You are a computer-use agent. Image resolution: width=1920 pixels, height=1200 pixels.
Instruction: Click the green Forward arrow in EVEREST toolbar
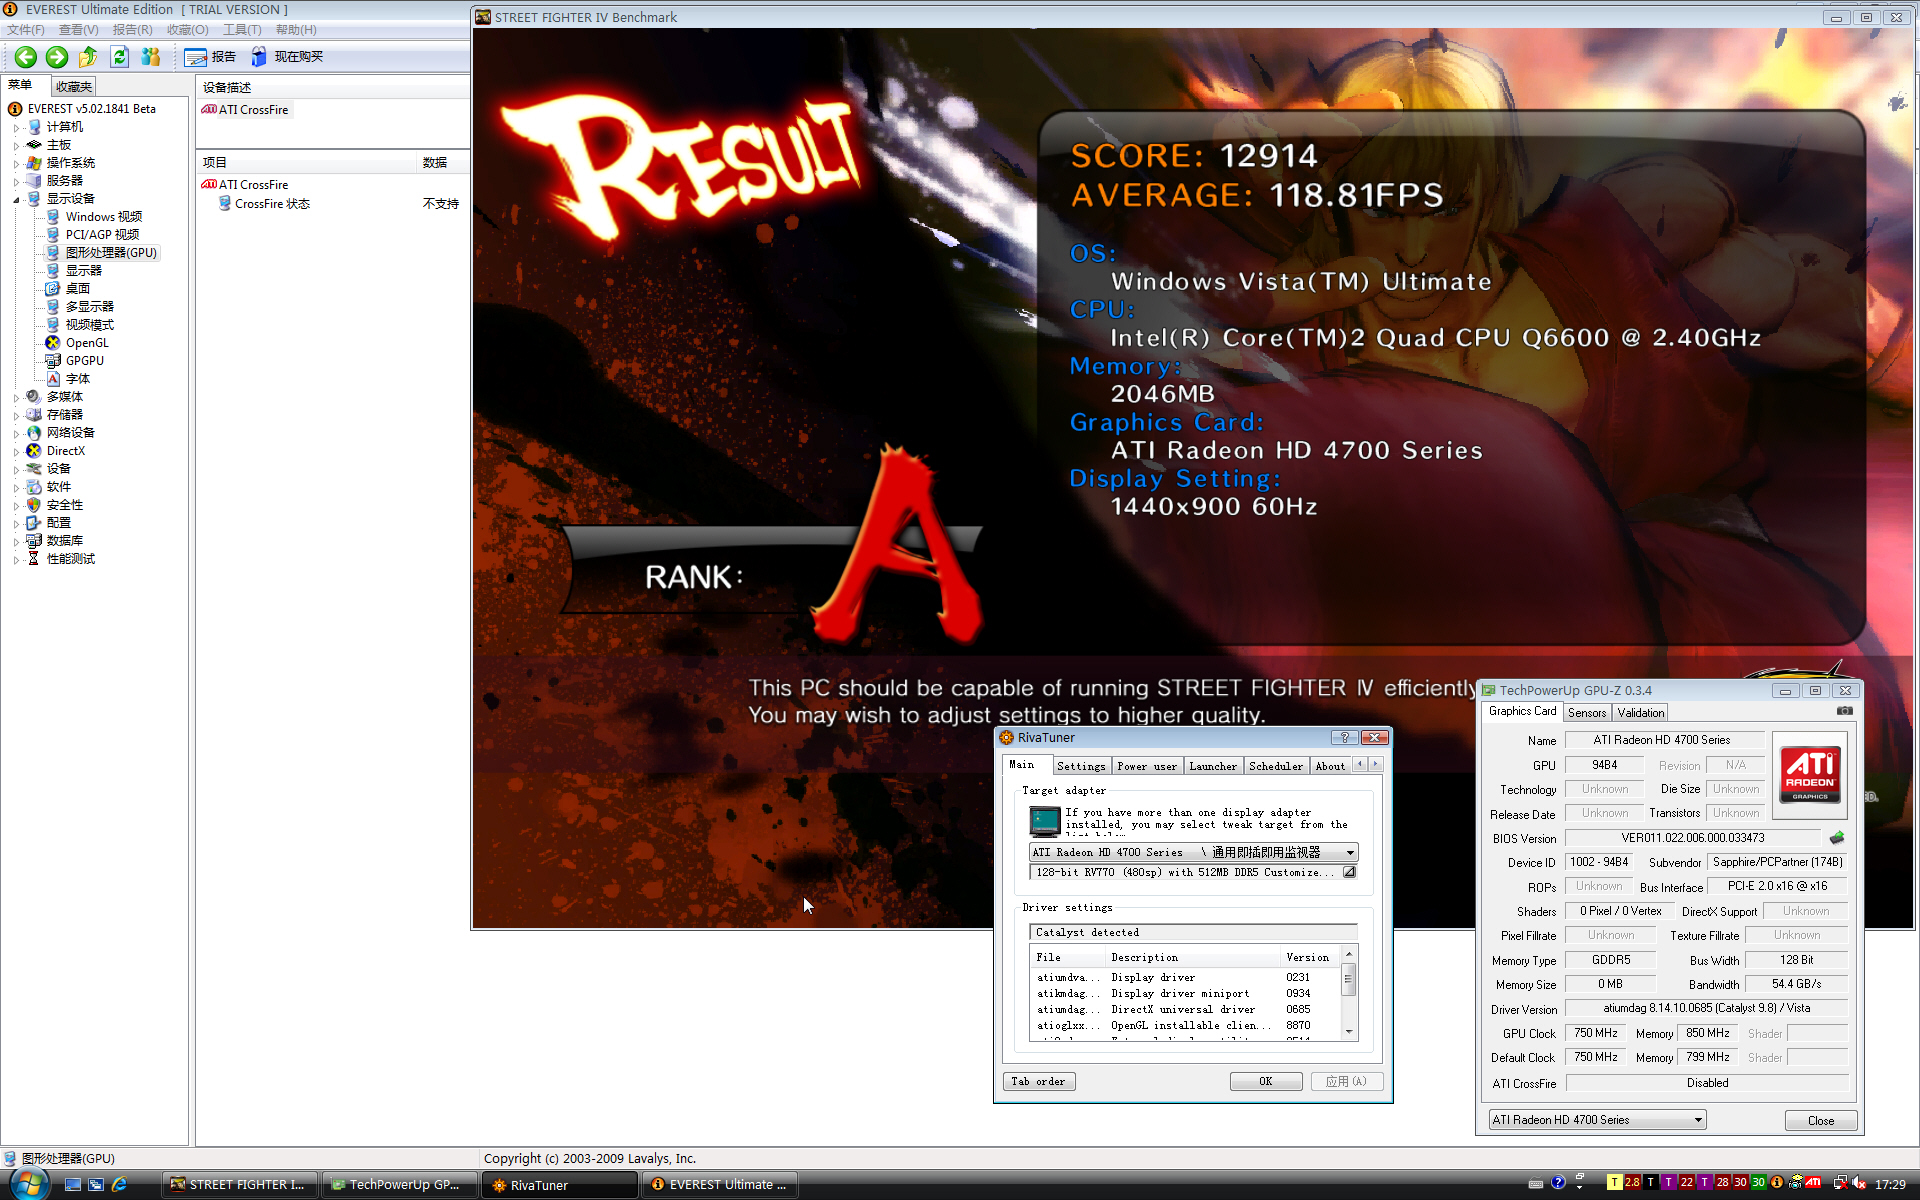pyautogui.click(x=57, y=57)
